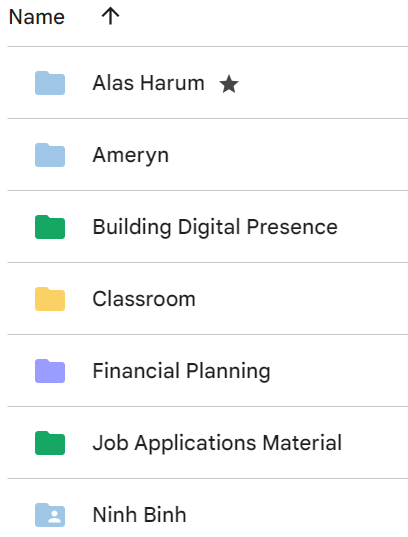
Task: Select the Financial Planning folder name
Action: 182,372
